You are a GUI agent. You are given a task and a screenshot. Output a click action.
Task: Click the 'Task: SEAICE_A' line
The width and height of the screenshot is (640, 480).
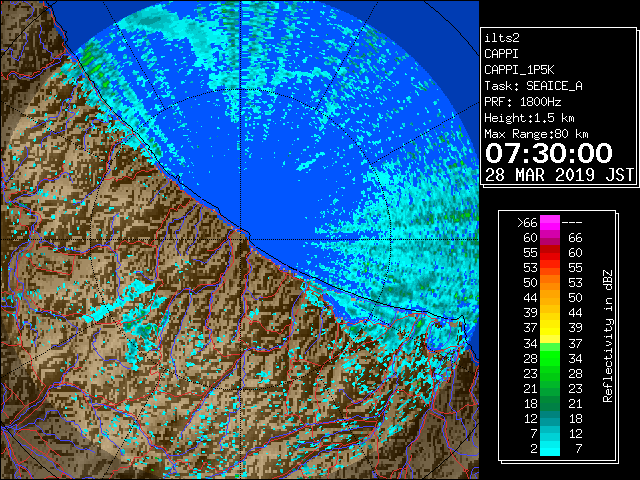(x=533, y=86)
